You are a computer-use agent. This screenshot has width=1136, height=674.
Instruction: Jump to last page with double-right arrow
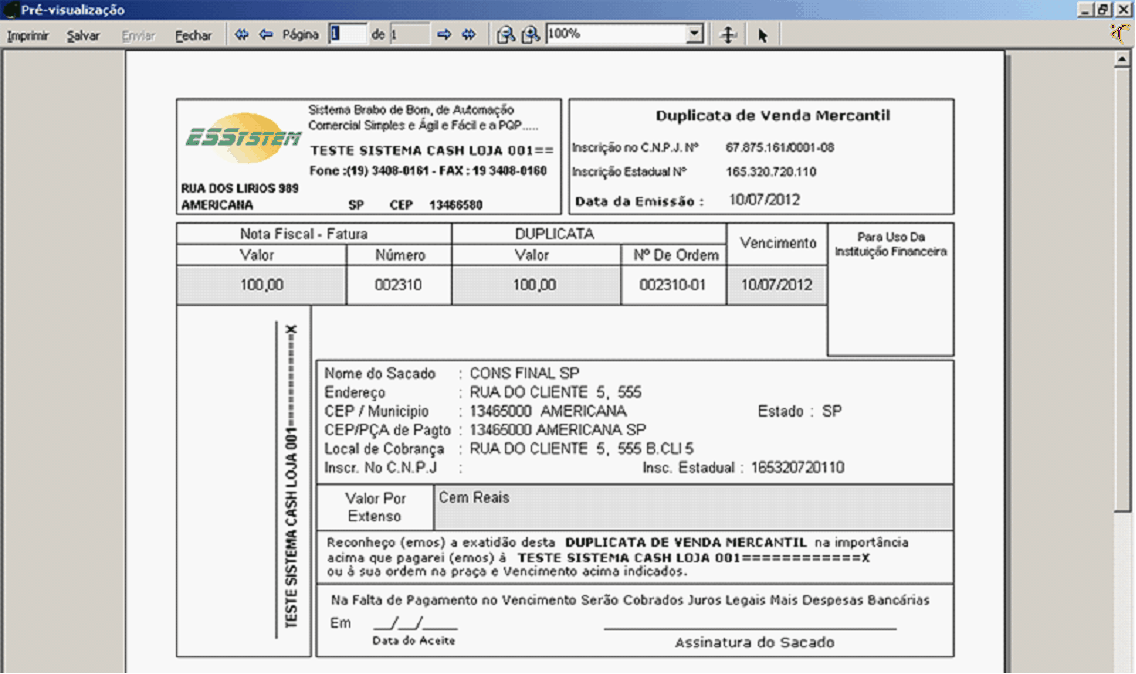[468, 34]
